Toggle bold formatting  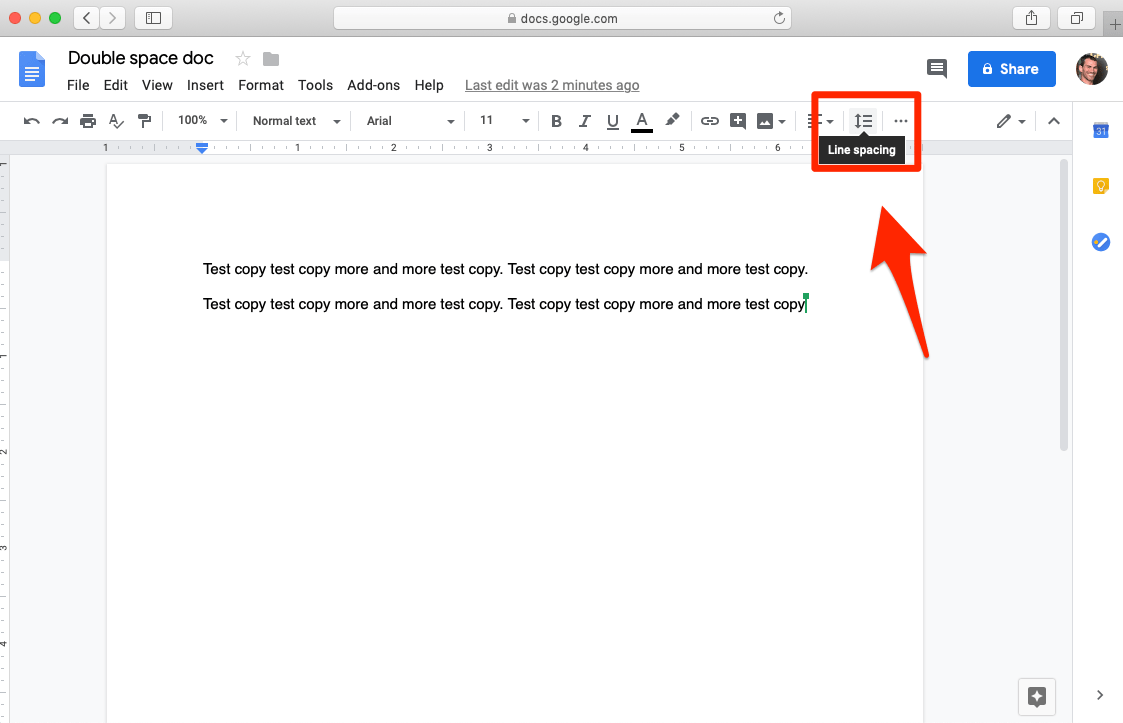click(556, 121)
